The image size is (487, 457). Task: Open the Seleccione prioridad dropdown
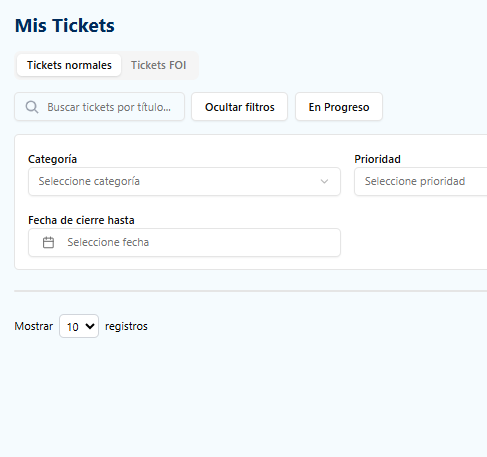421,181
